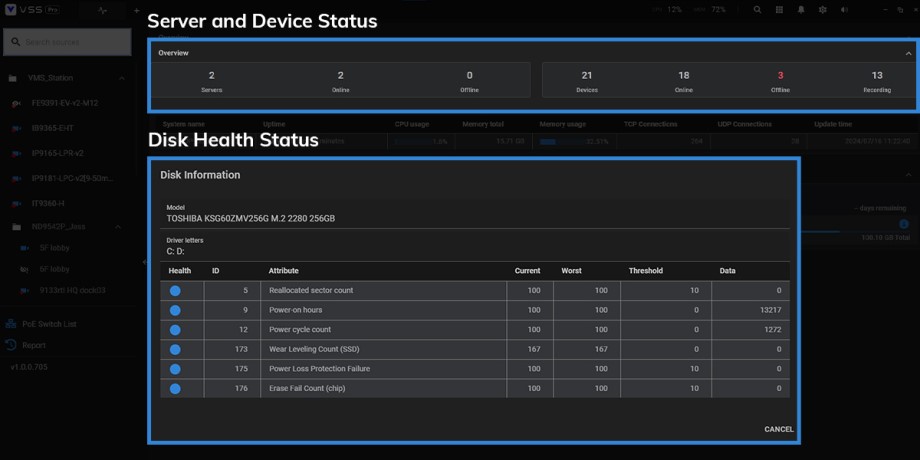Add a new tab with plus button
Viewport: 920px width, 460px height.
[x=136, y=10]
